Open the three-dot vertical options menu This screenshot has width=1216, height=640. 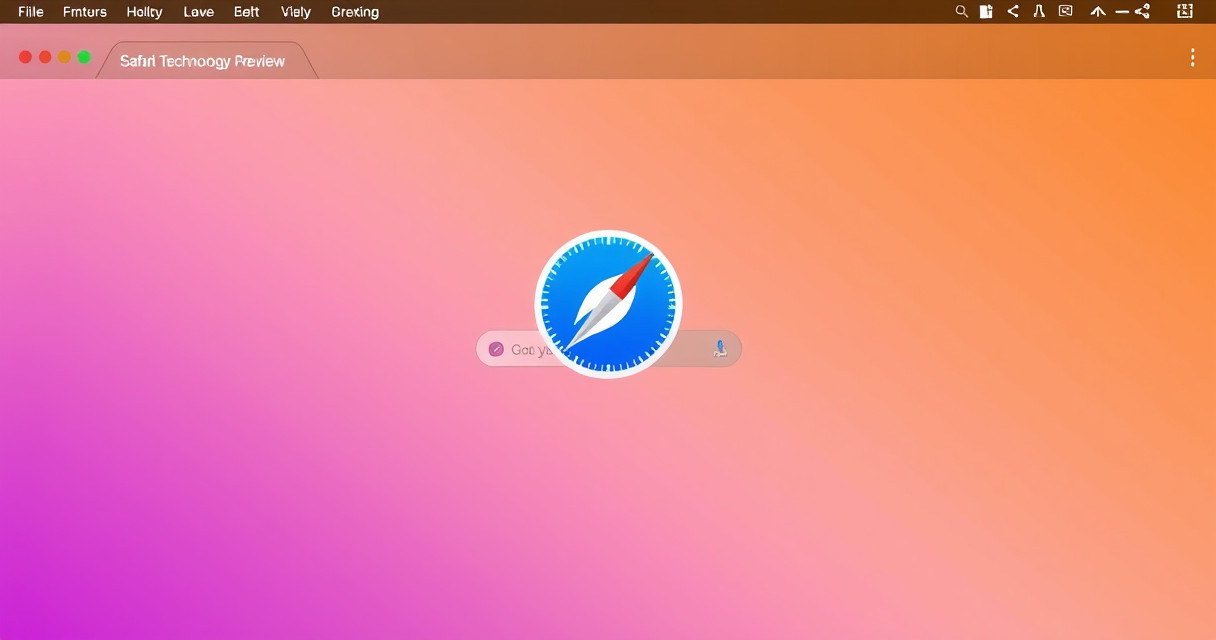point(1192,58)
